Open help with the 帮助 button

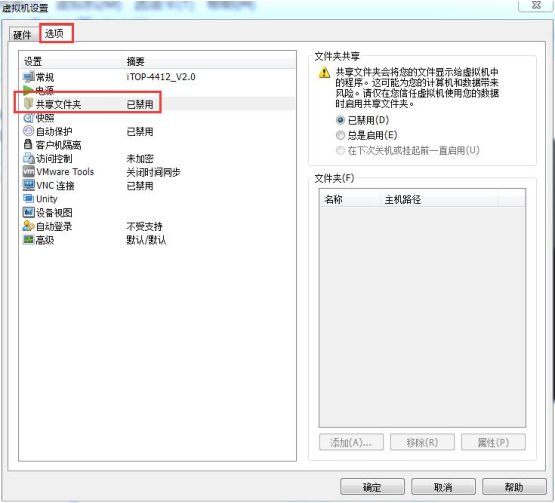(514, 487)
